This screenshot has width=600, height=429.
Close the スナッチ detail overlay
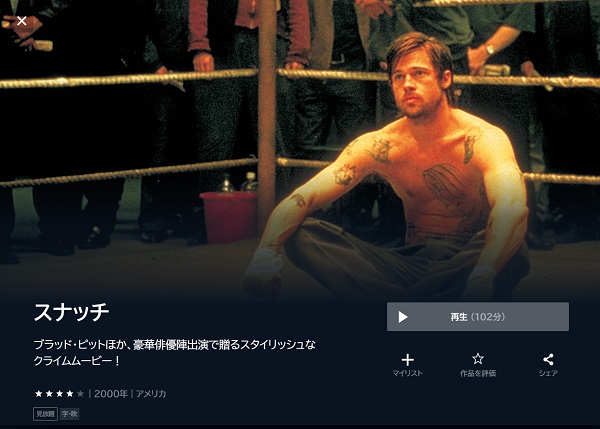(x=22, y=21)
